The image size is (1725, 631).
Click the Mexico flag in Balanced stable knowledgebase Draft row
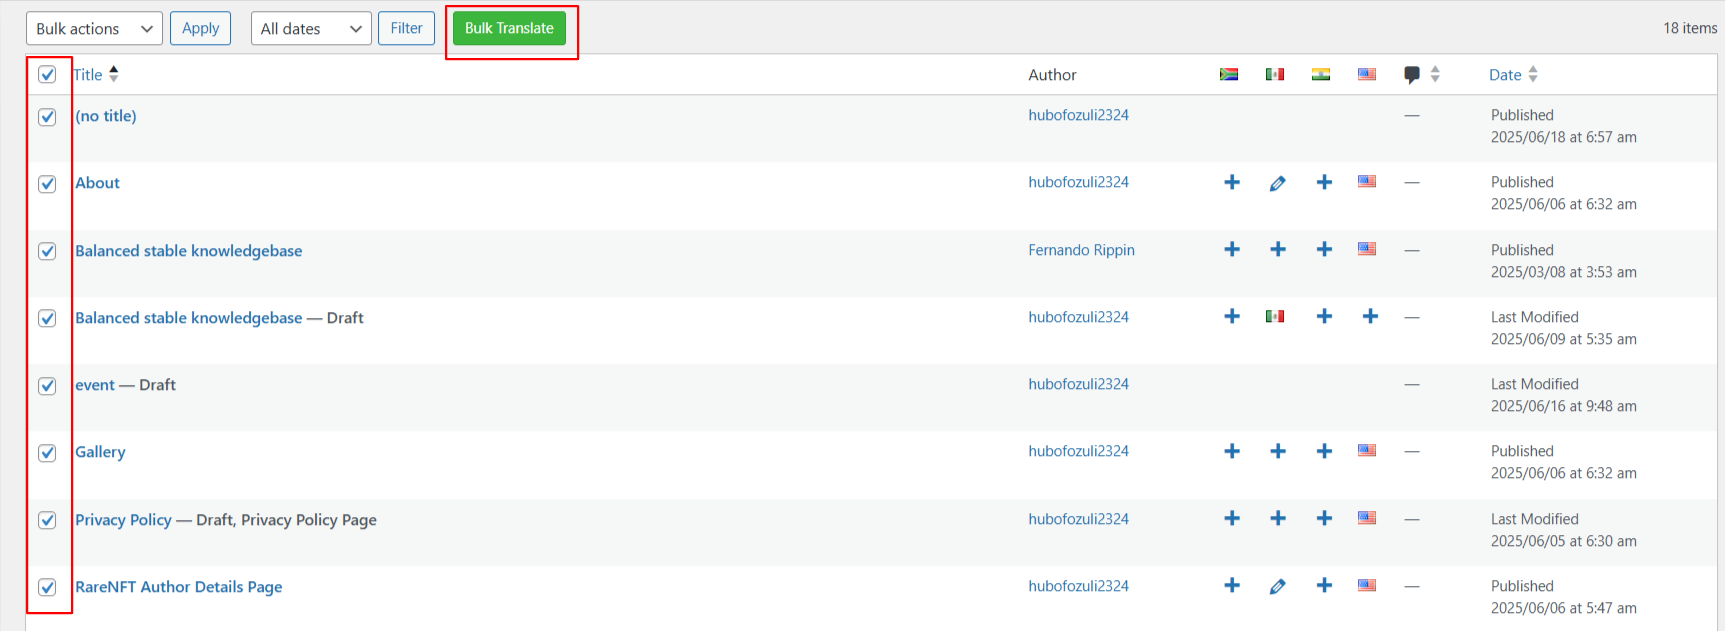pos(1274,317)
